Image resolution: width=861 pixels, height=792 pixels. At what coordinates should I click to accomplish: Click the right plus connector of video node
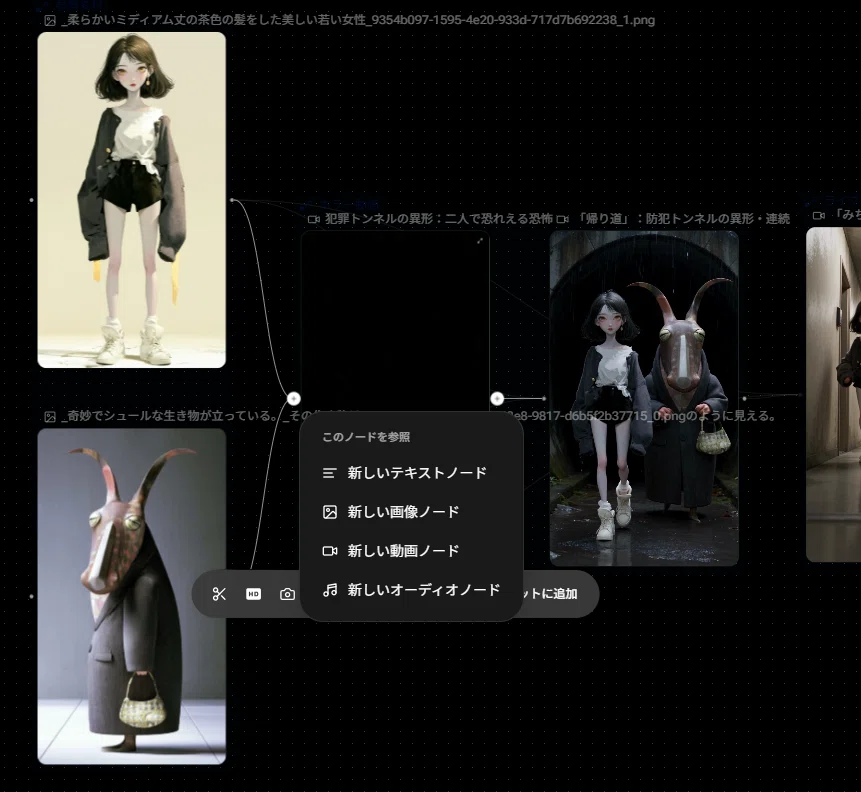tap(497, 398)
